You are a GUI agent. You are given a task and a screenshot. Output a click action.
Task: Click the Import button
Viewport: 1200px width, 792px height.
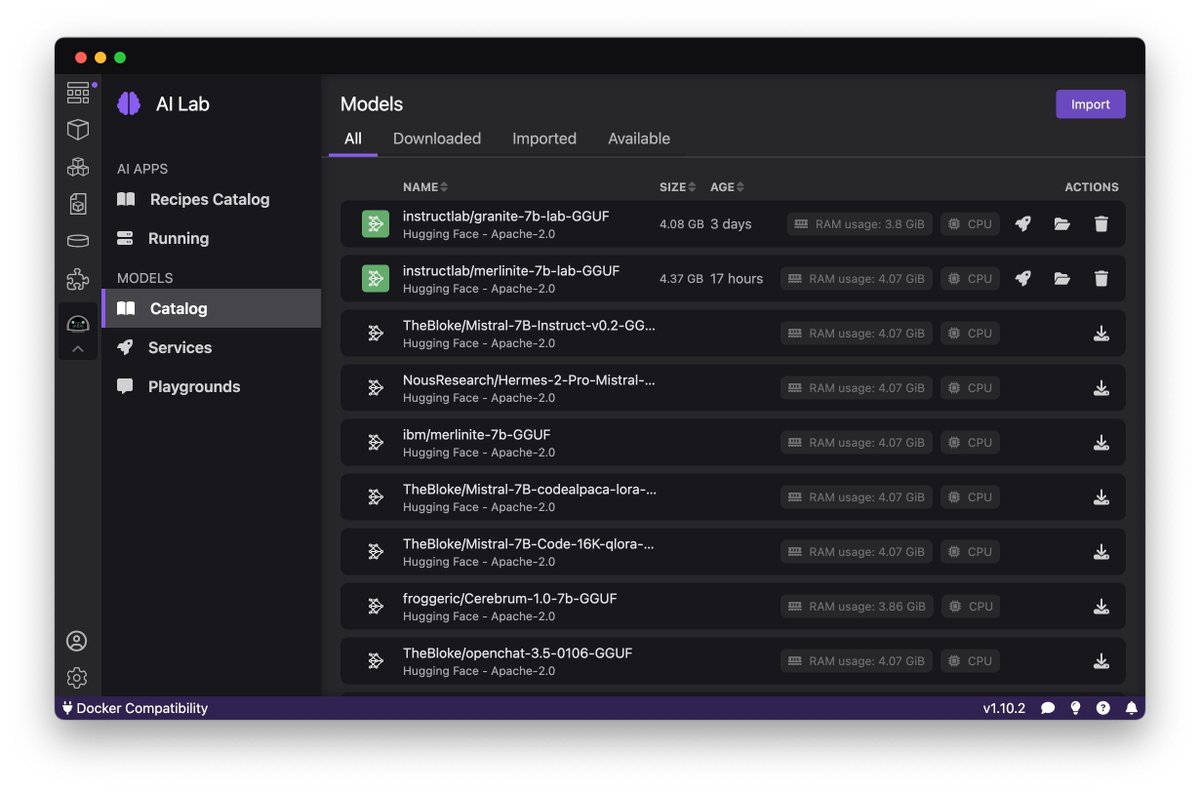pyautogui.click(x=1090, y=104)
